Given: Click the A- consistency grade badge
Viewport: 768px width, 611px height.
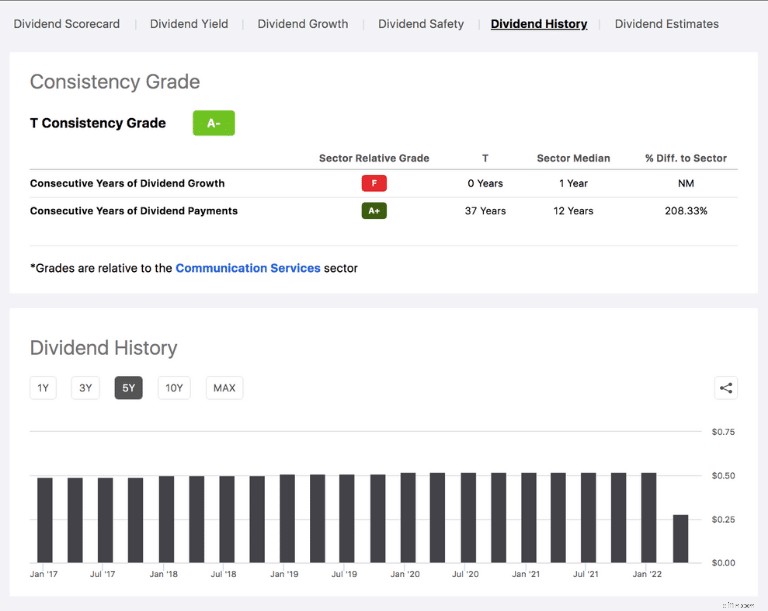Looking at the screenshot, I should click(214, 123).
